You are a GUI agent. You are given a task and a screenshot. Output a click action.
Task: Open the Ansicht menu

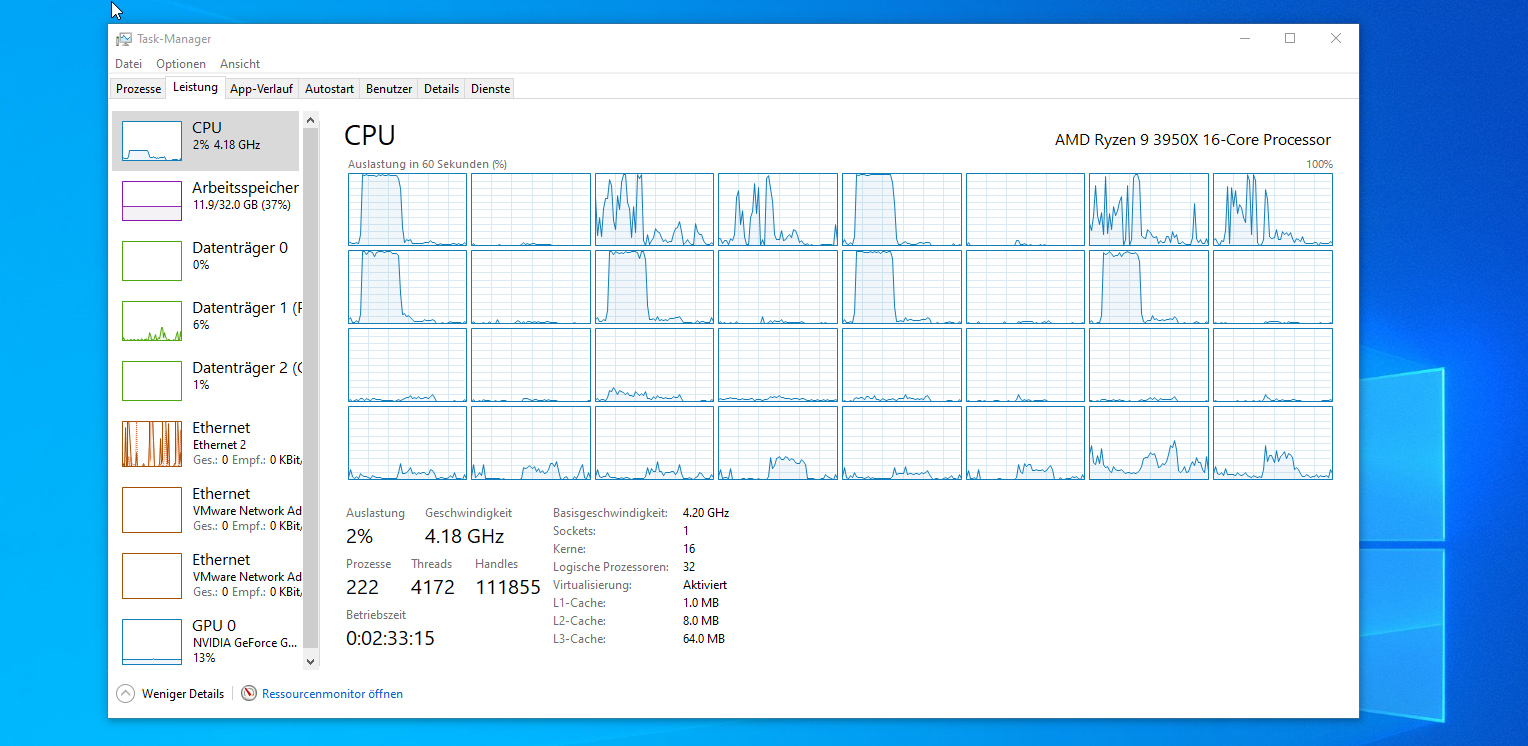pos(240,63)
